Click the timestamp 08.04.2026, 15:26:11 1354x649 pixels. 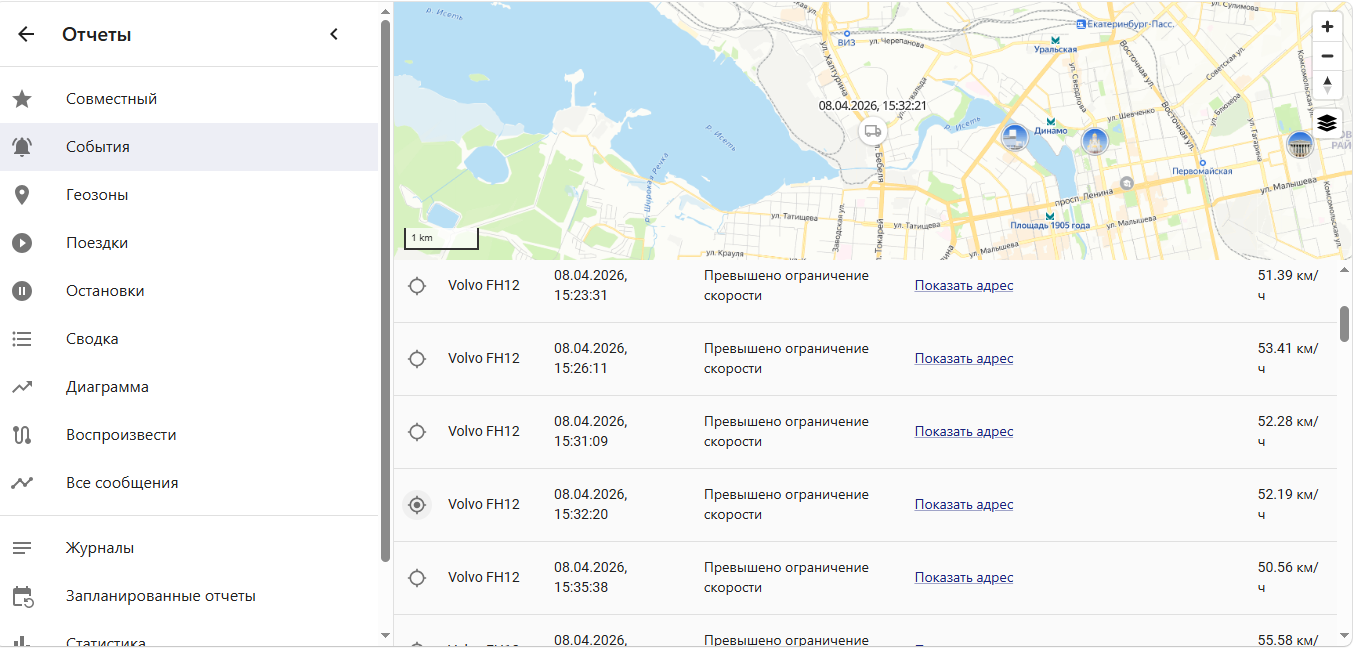[x=591, y=359]
